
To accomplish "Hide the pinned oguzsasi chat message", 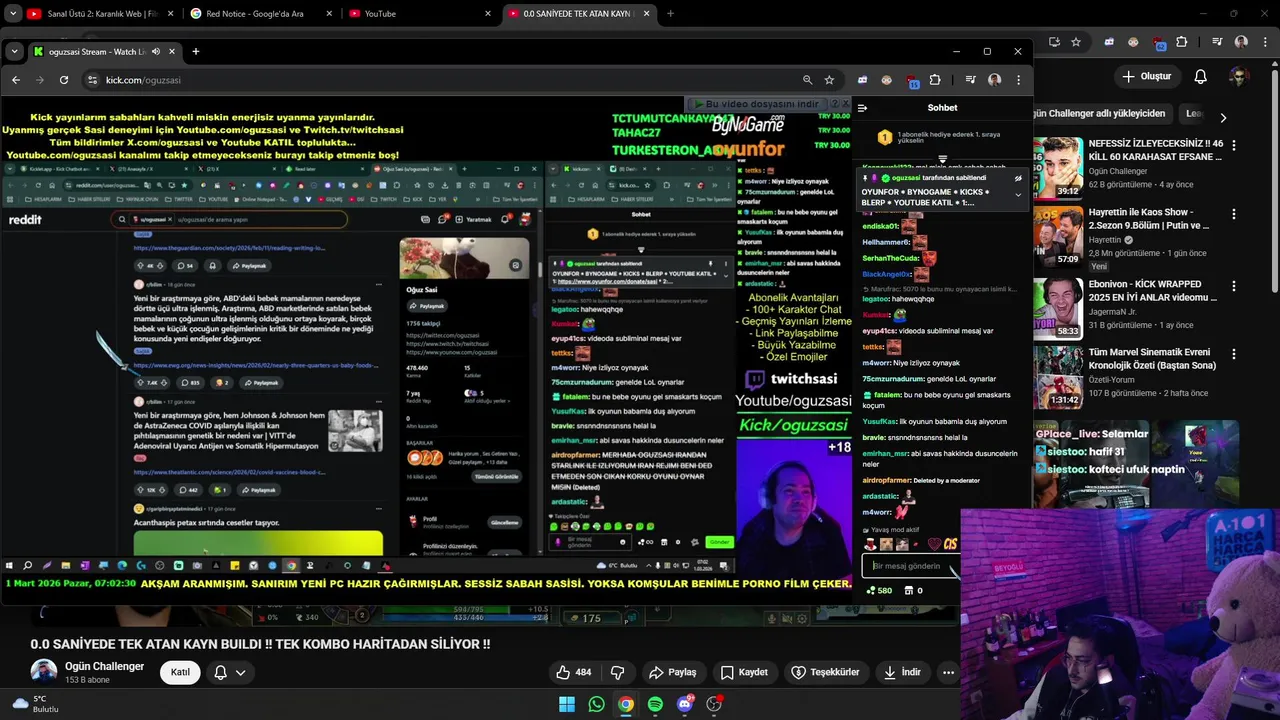I will click(x=1018, y=178).
